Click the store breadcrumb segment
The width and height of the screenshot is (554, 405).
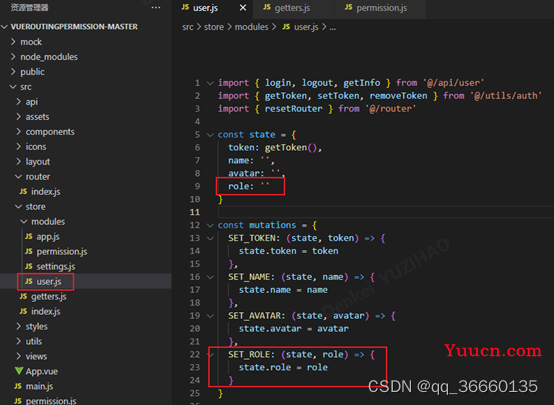point(214,27)
